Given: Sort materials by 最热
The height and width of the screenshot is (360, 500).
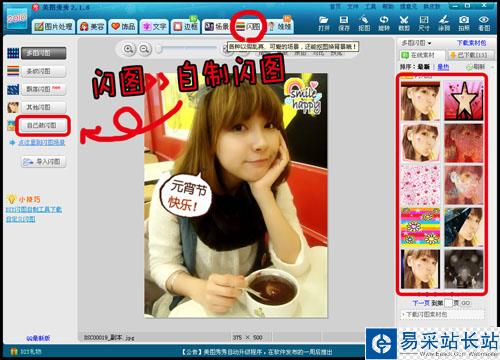Looking at the screenshot, I should pyautogui.click(x=443, y=67).
